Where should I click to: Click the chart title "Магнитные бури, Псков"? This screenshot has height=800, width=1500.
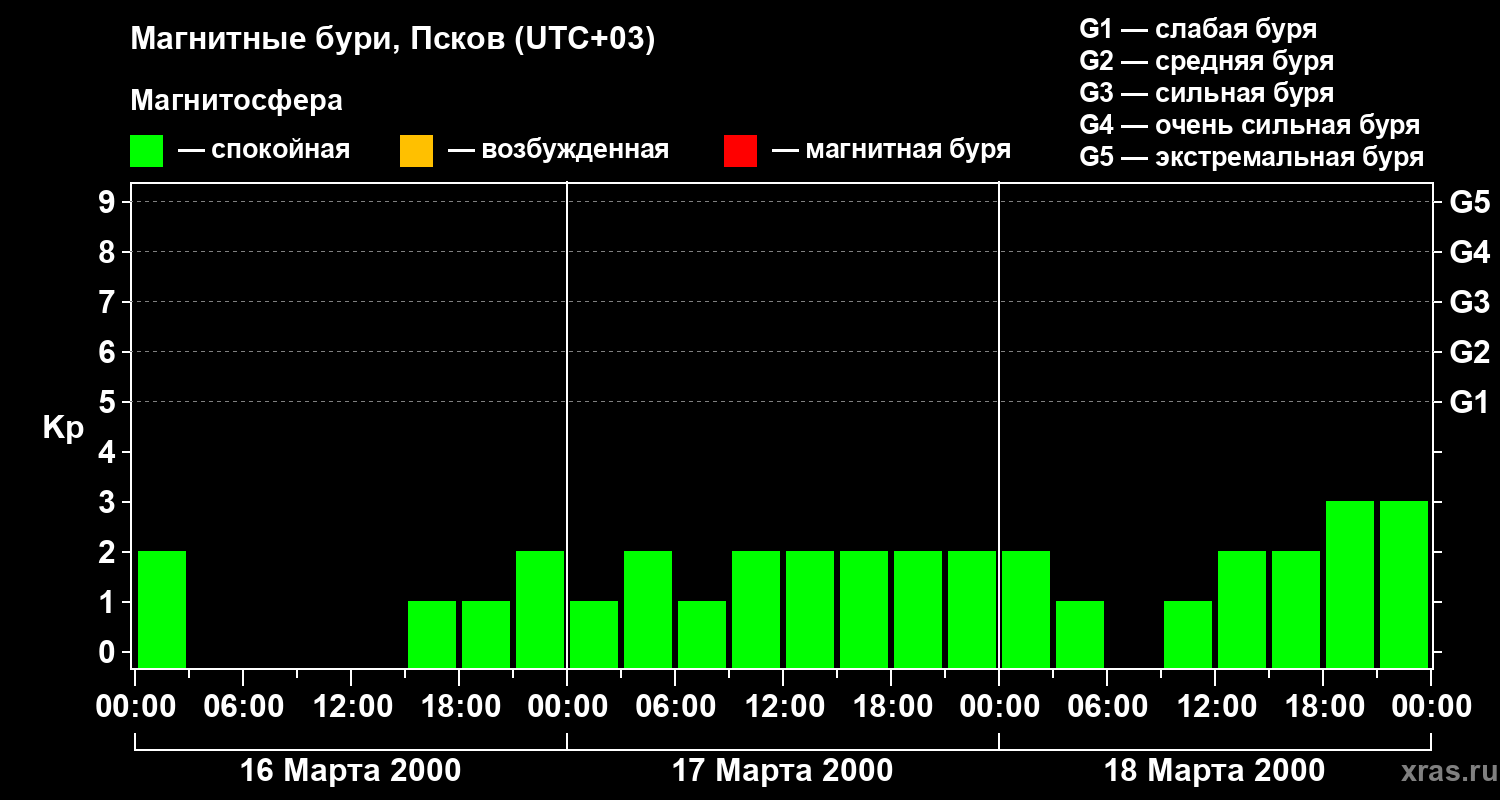click(x=392, y=39)
